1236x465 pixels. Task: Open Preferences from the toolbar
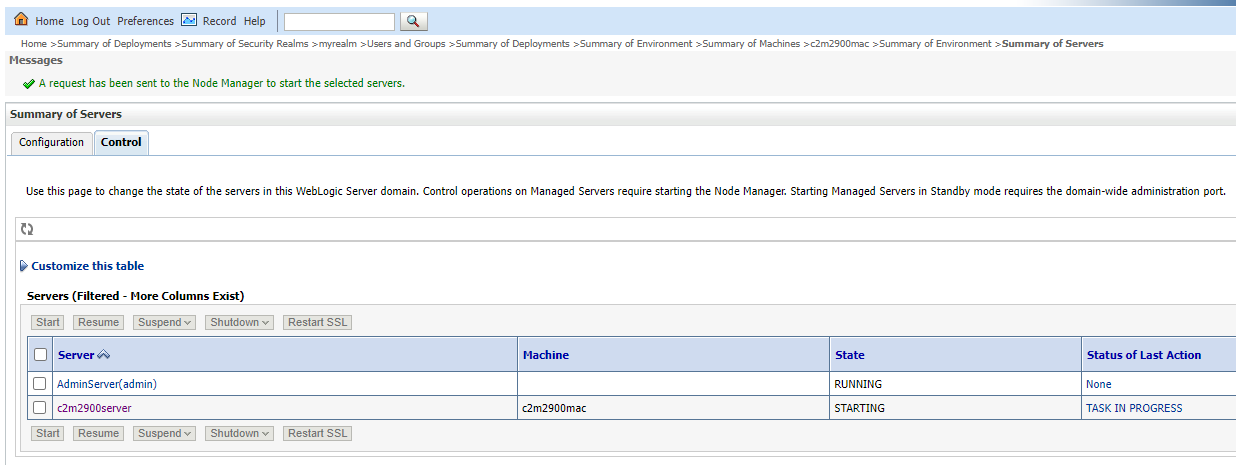point(145,21)
